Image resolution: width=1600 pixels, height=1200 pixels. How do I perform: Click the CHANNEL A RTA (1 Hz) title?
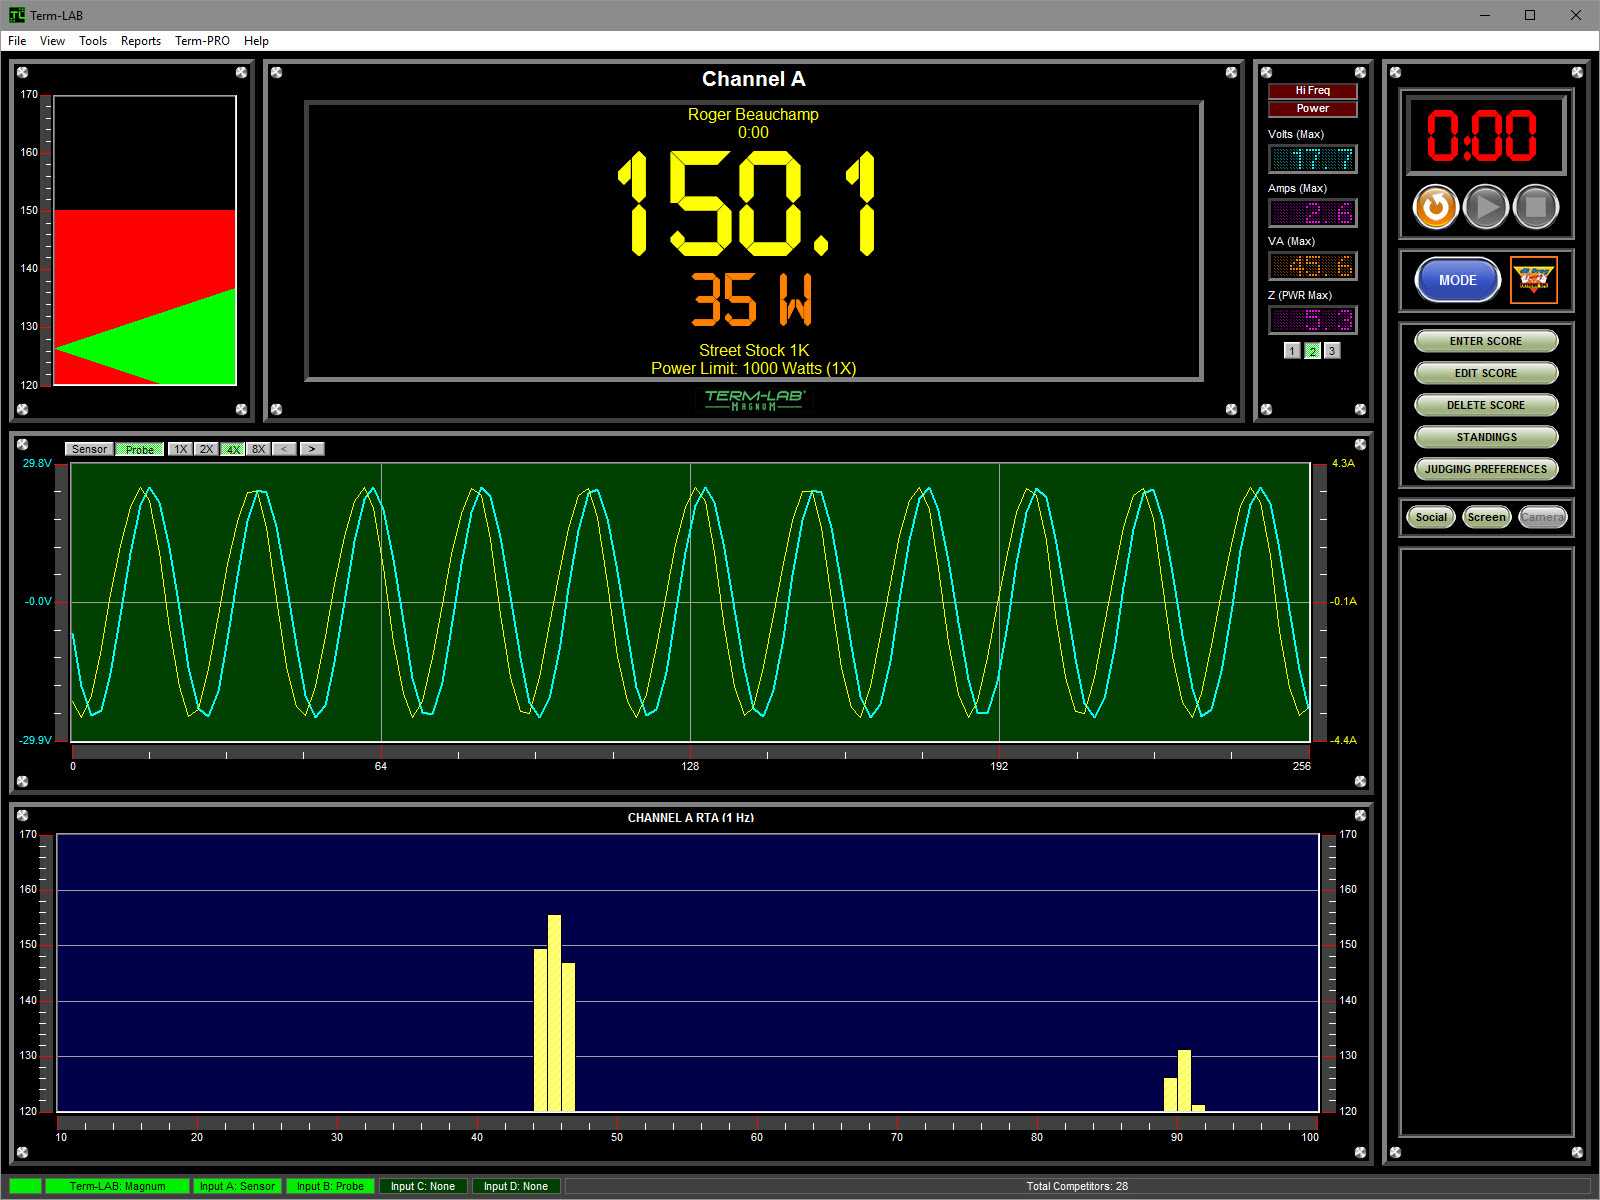[691, 818]
